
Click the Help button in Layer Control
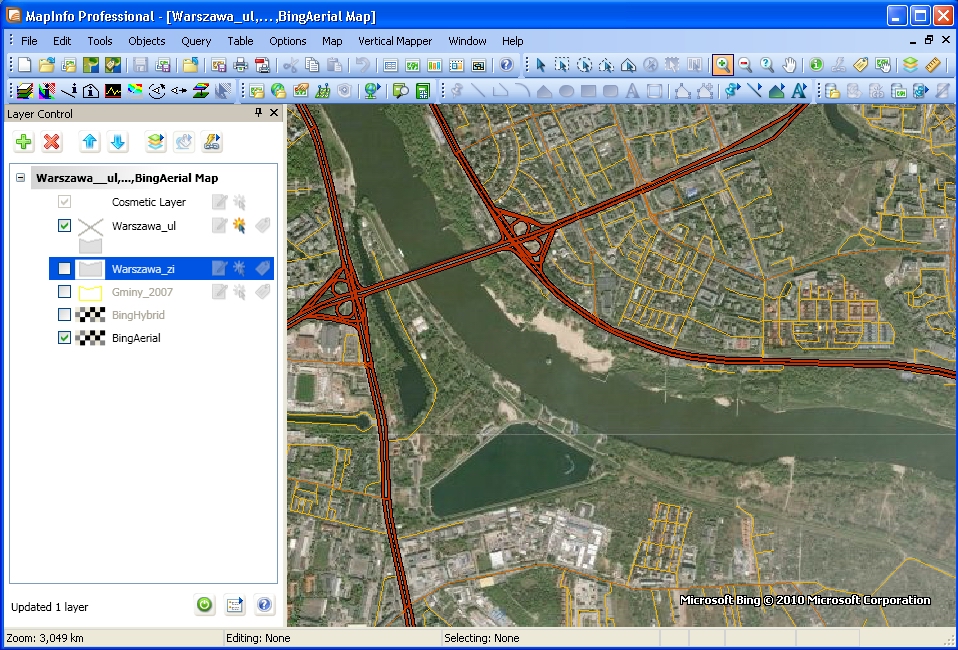(264, 605)
